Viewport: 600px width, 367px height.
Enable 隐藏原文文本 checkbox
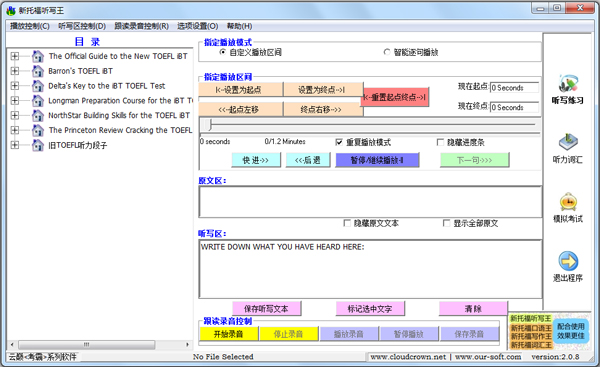[347, 223]
